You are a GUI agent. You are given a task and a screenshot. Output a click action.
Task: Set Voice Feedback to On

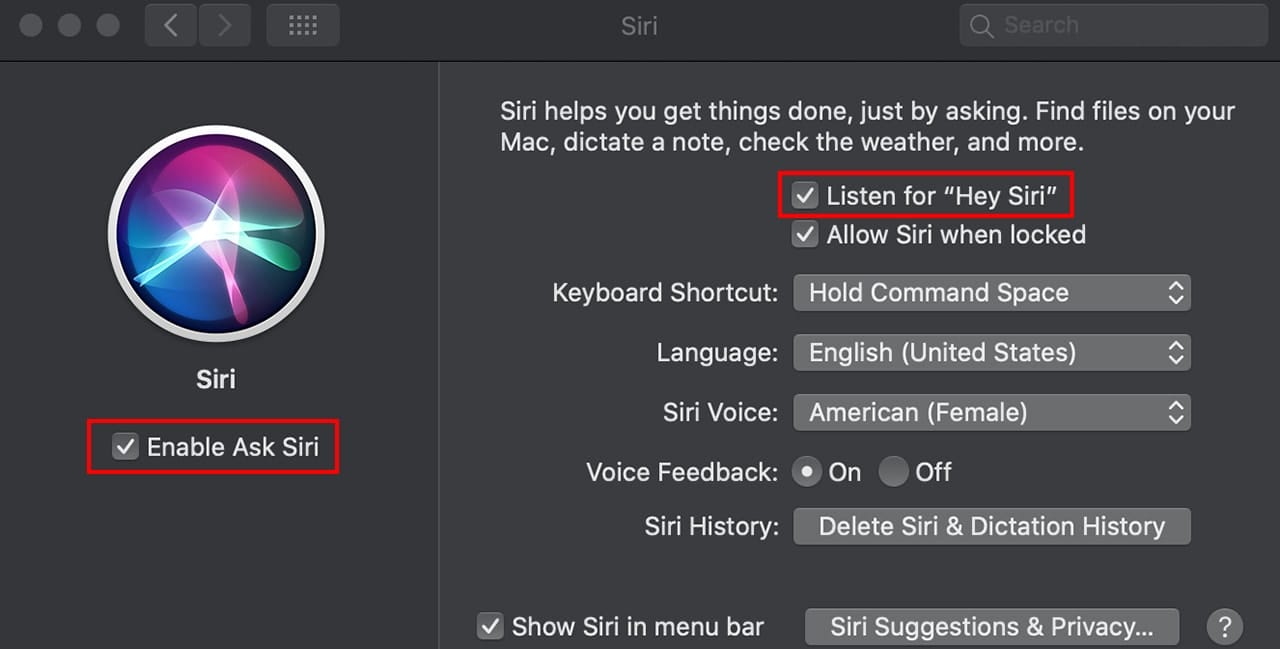pyautogui.click(x=807, y=472)
